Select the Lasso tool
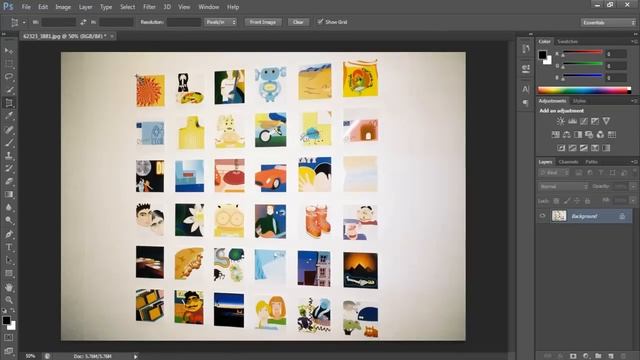640x360 pixels. click(9, 77)
